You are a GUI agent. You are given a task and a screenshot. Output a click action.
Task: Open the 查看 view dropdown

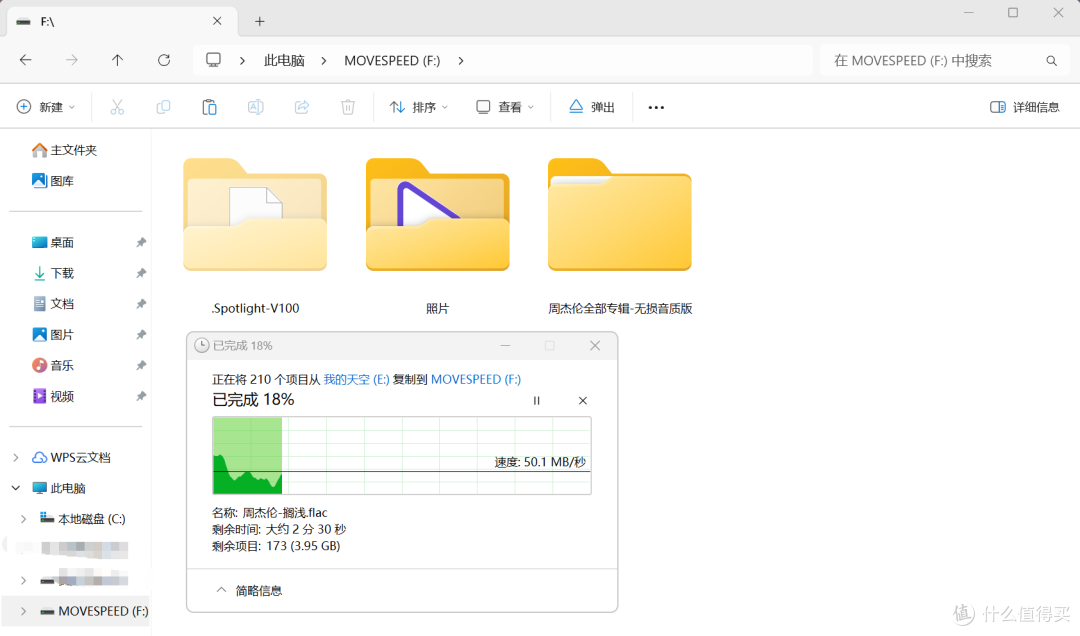click(x=505, y=107)
